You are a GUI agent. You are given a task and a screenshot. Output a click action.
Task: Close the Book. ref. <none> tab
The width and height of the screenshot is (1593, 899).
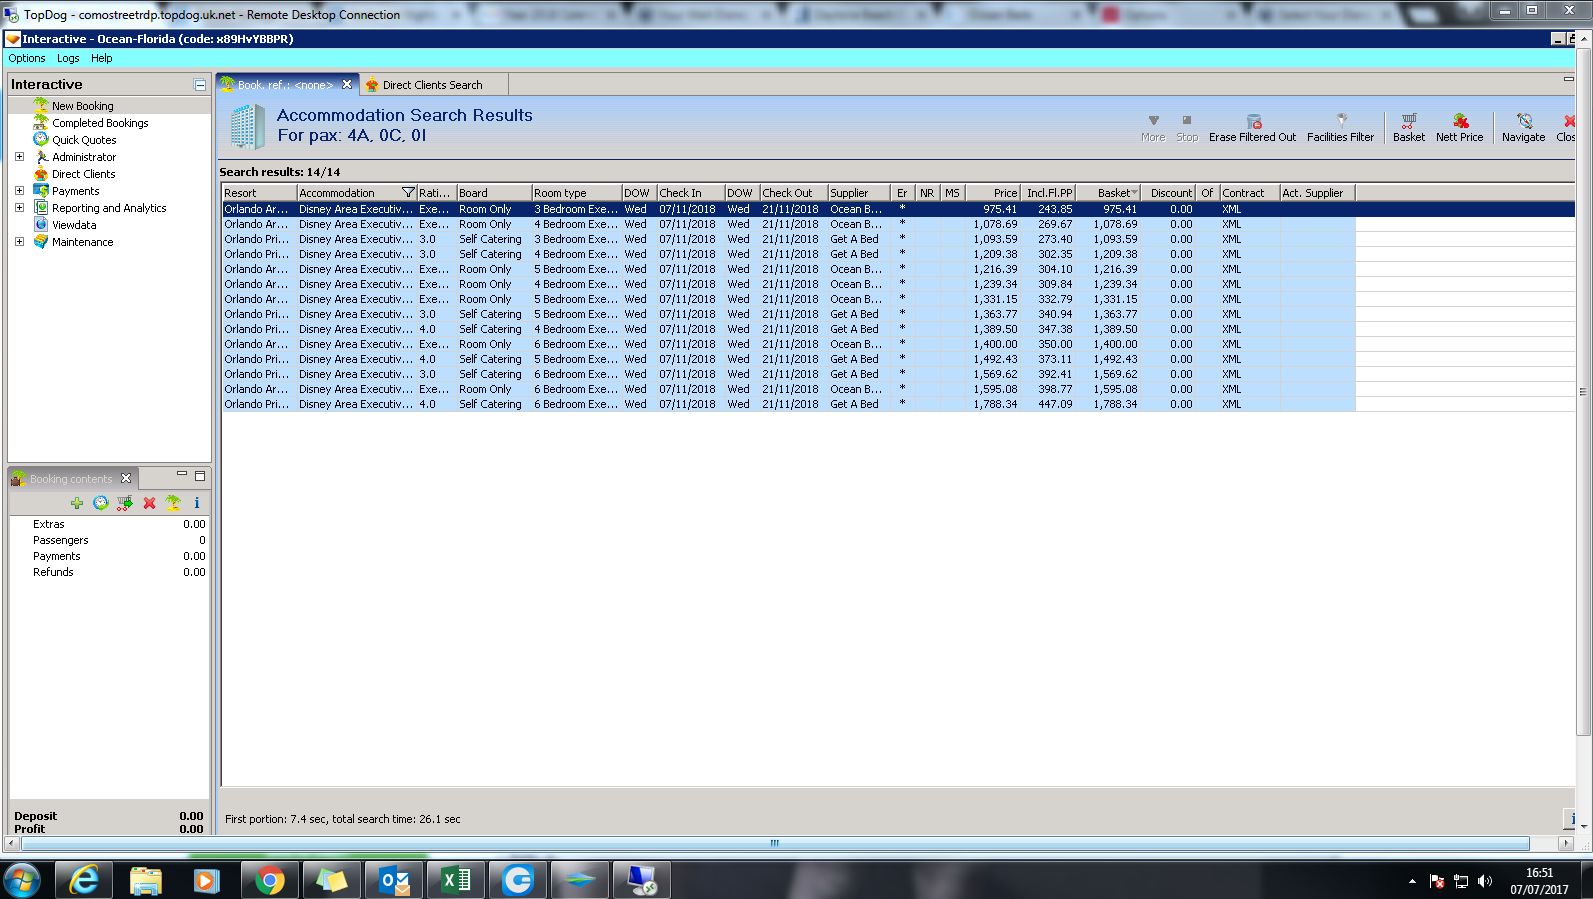pyautogui.click(x=347, y=85)
